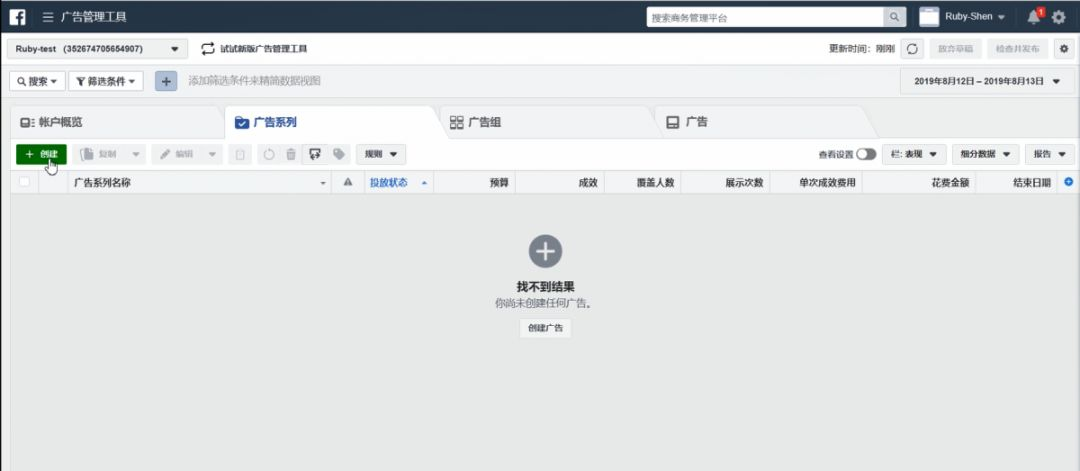
Task: Open the notifications bell icon
Action: coord(1034,17)
